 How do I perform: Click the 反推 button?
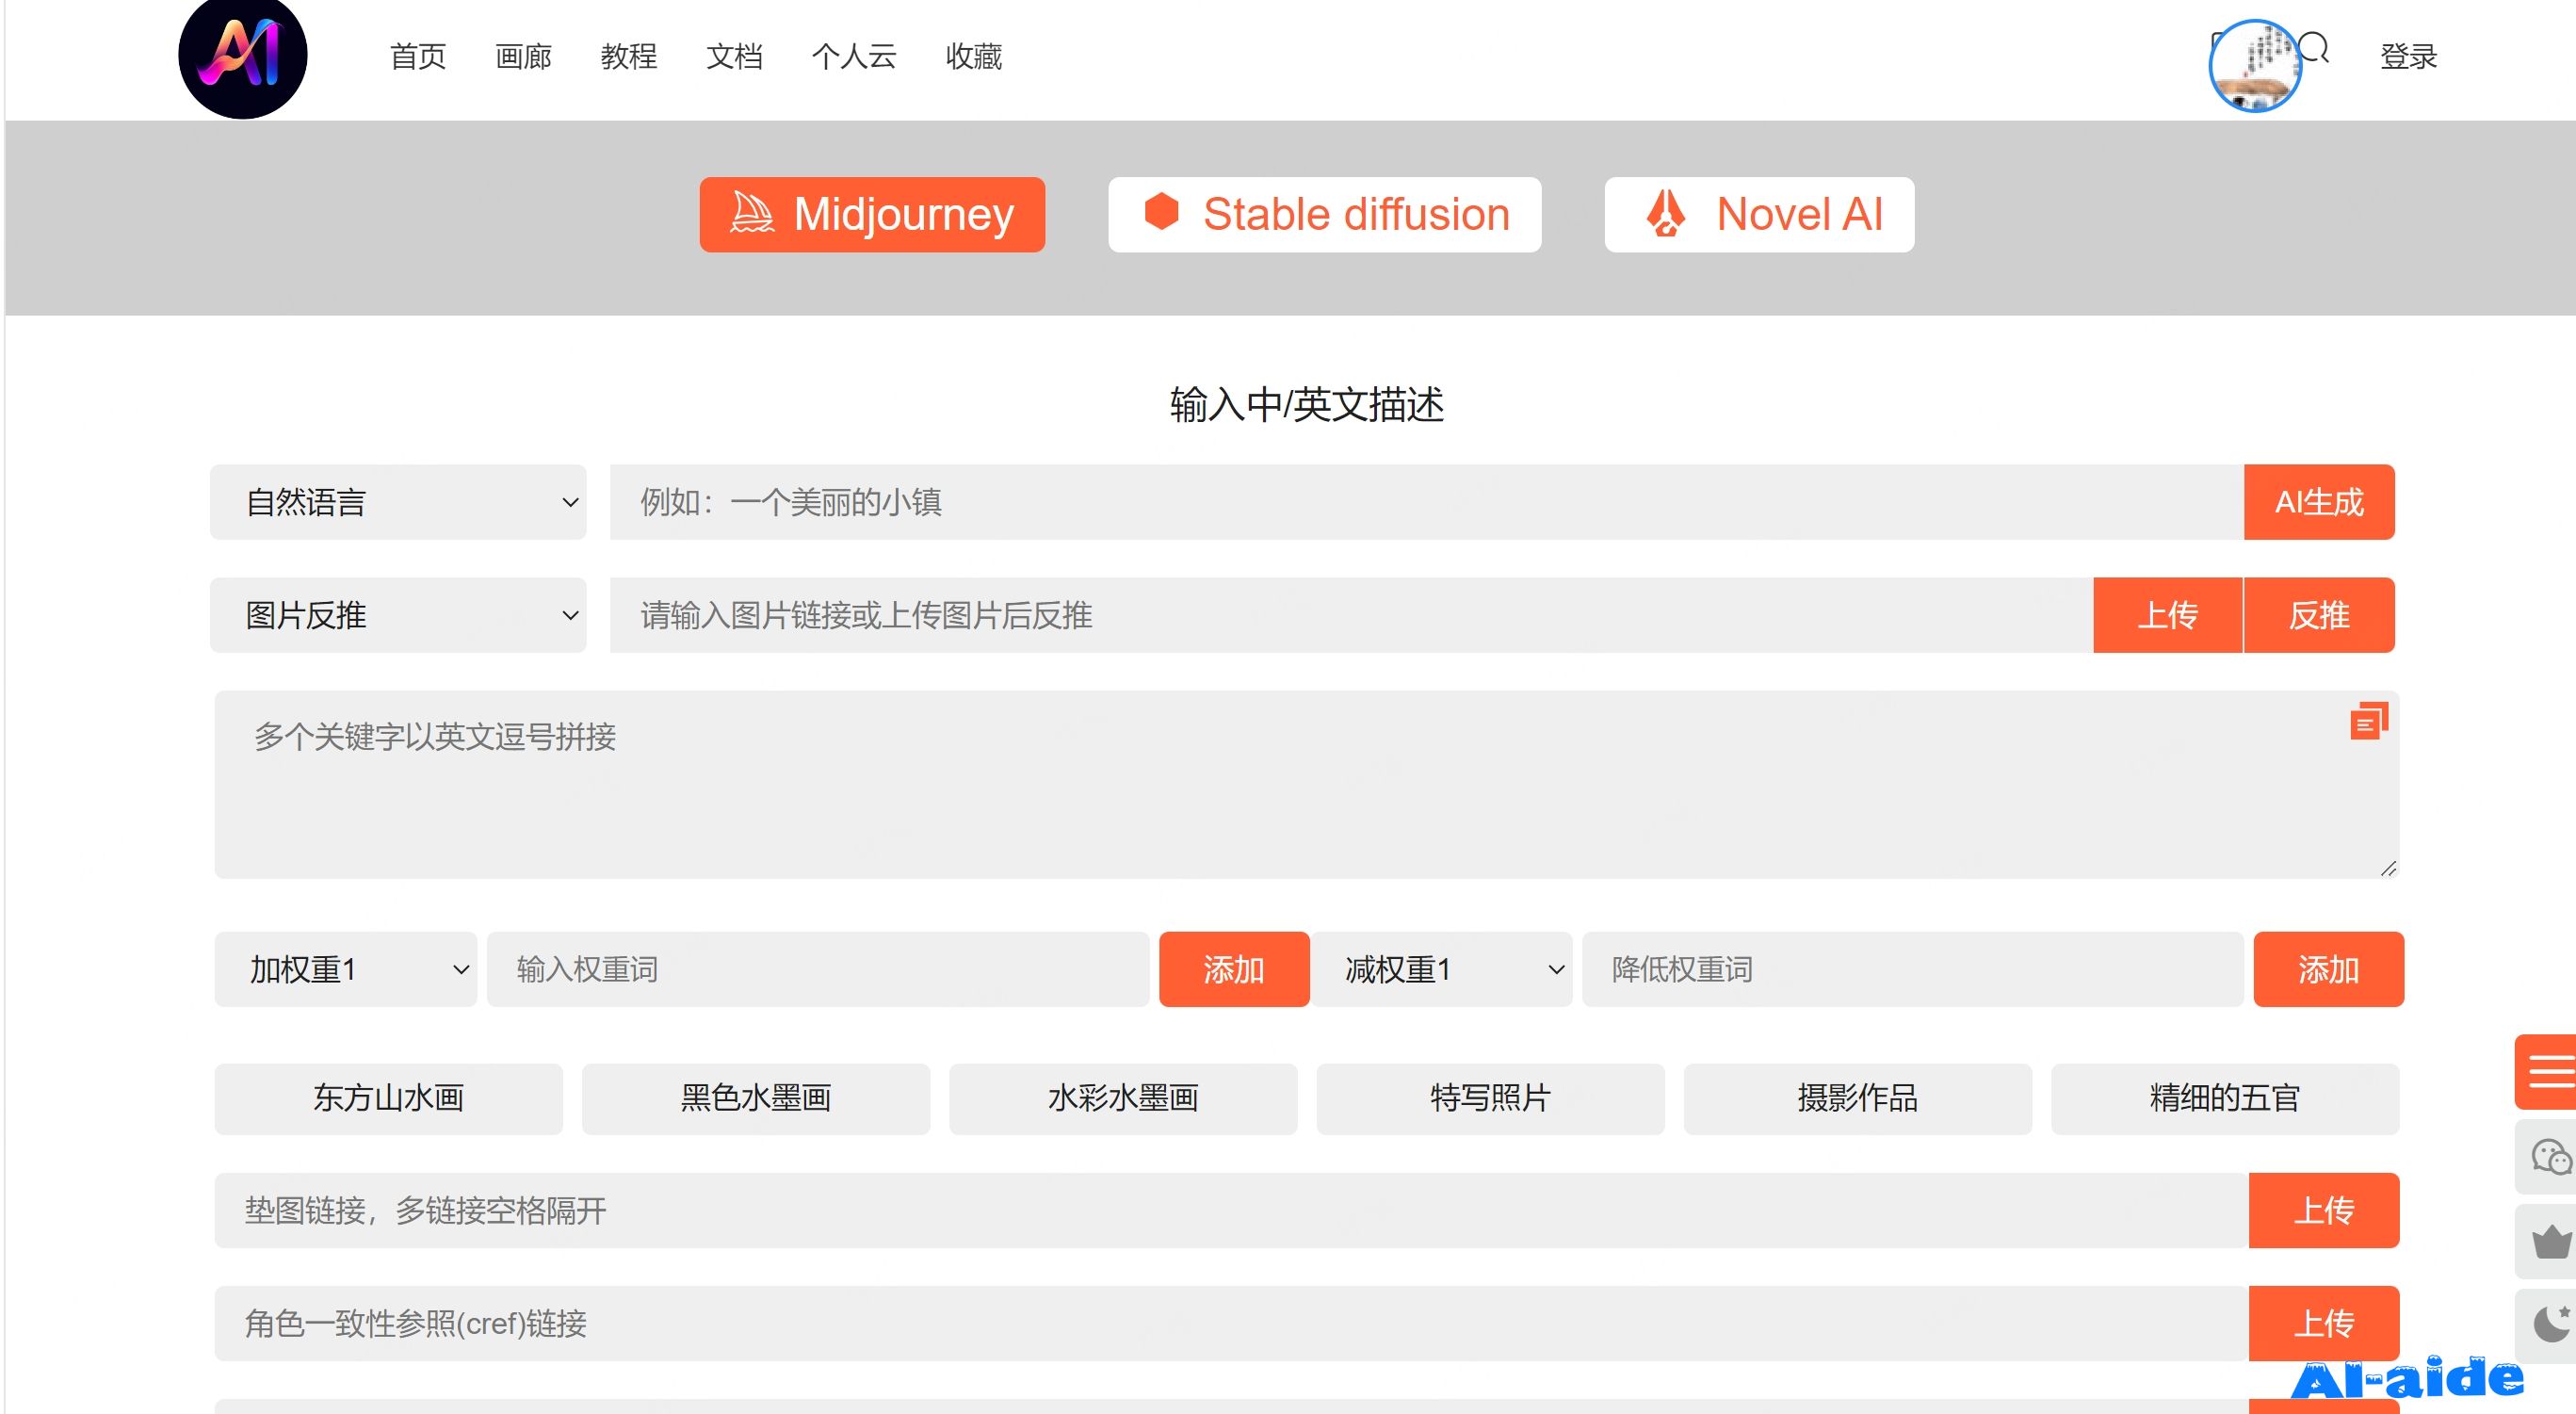click(x=2319, y=615)
